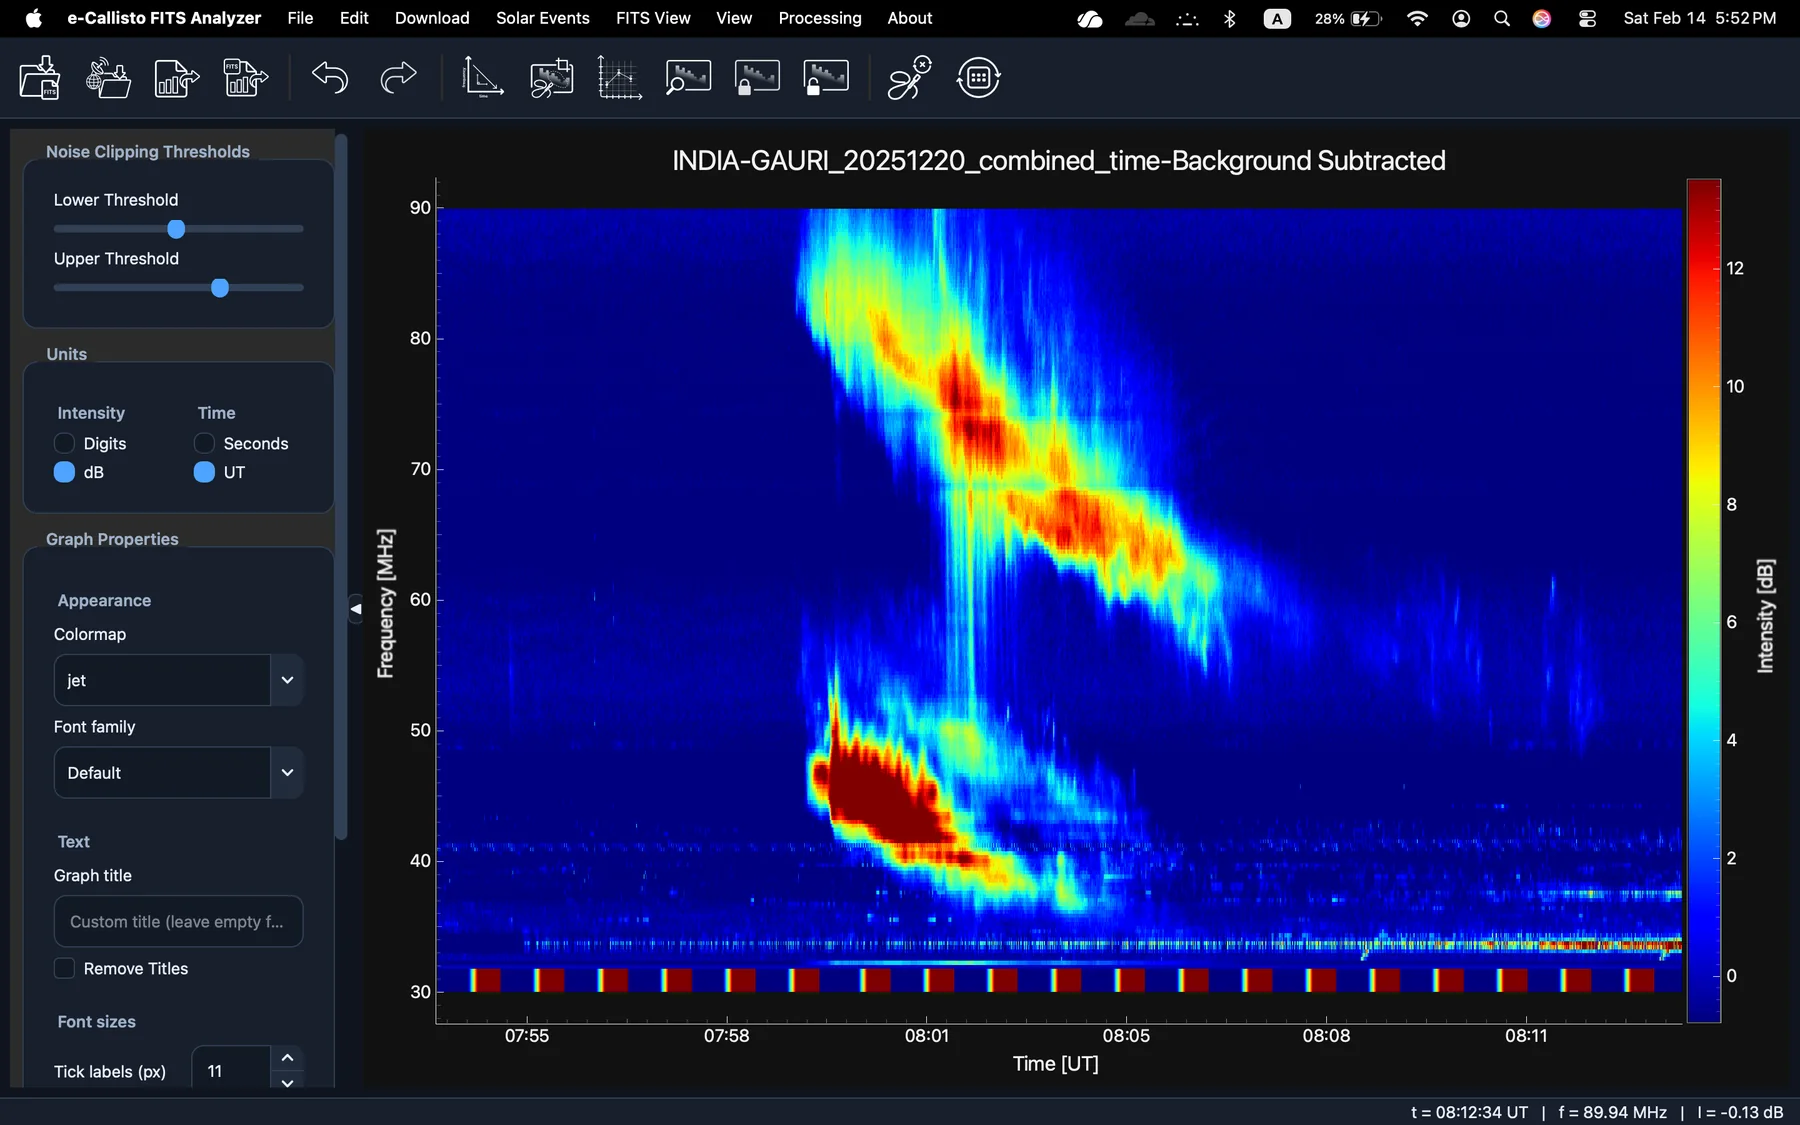
Task: Open the line plot analysis tool
Action: [x=619, y=78]
